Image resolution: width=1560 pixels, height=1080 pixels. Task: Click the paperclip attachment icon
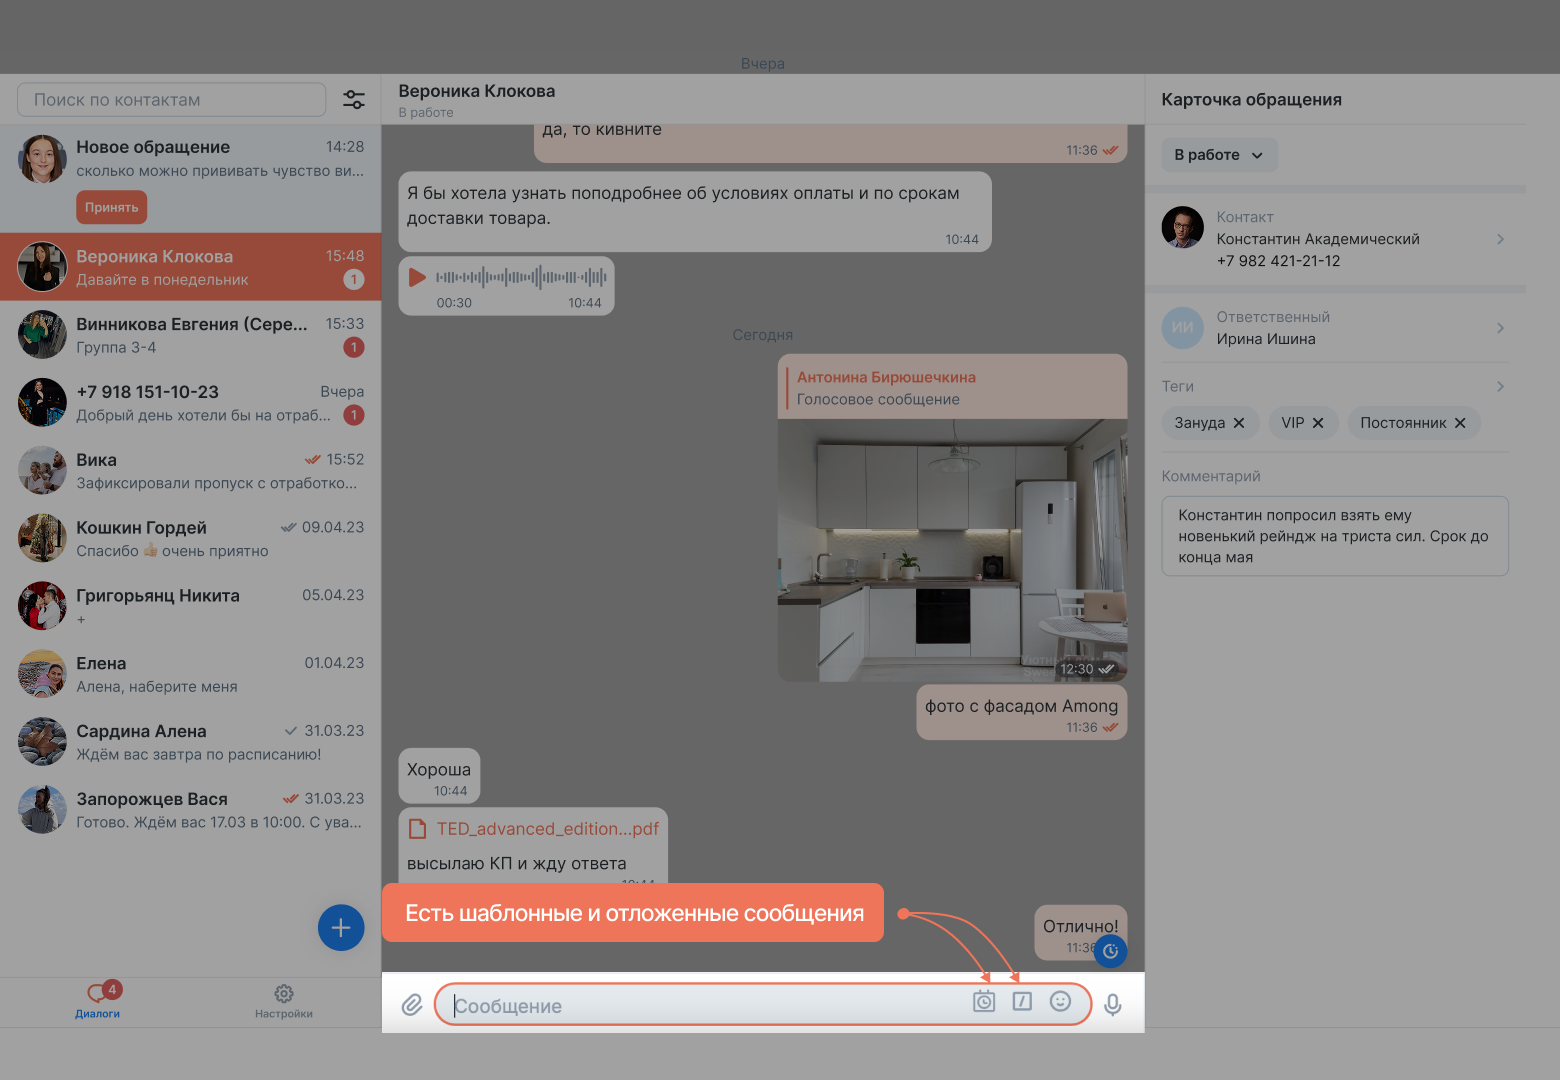(412, 1004)
